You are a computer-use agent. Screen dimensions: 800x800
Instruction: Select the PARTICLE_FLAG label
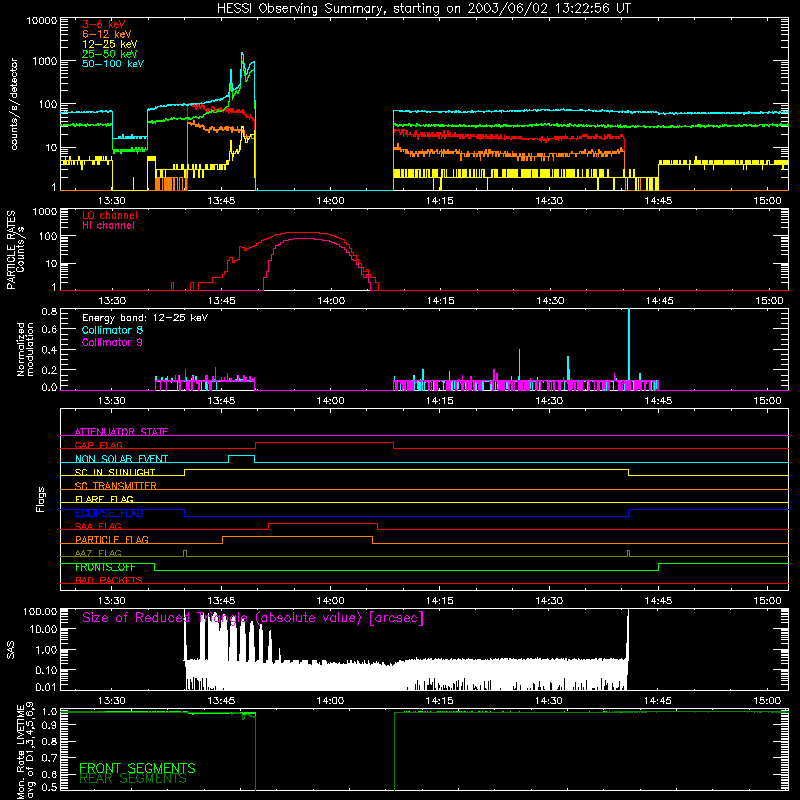(112, 539)
